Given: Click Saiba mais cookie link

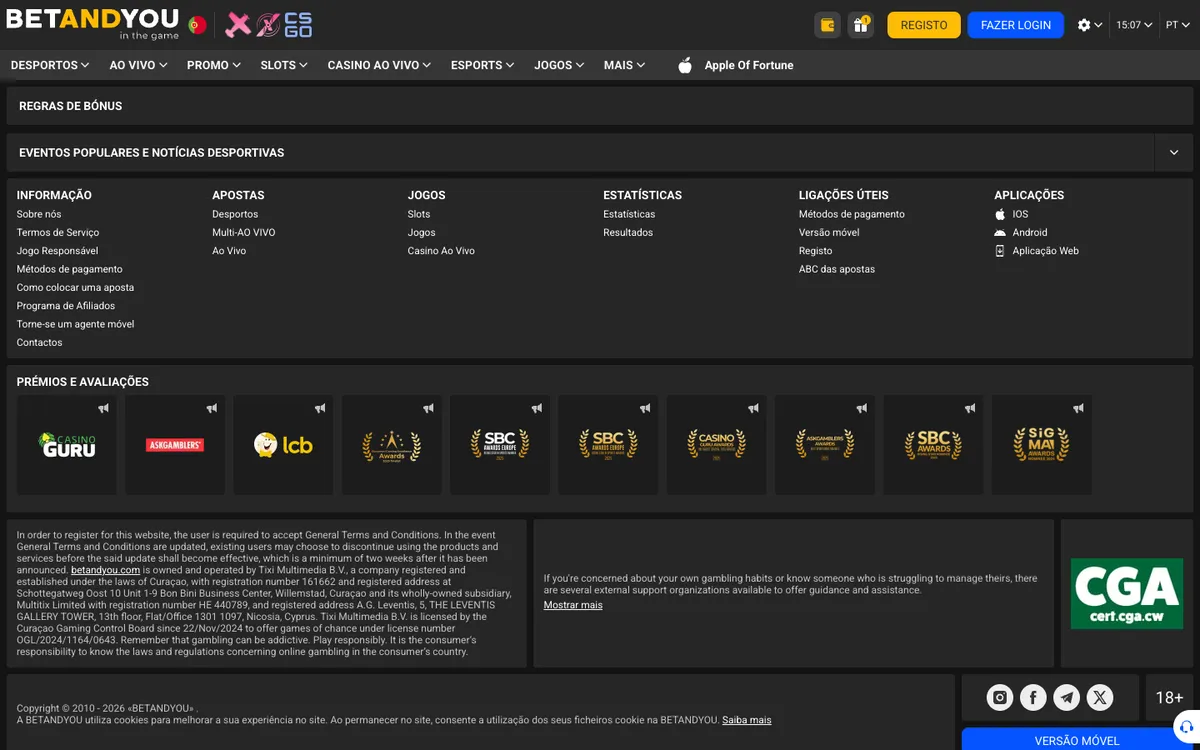Looking at the screenshot, I should 747,720.
